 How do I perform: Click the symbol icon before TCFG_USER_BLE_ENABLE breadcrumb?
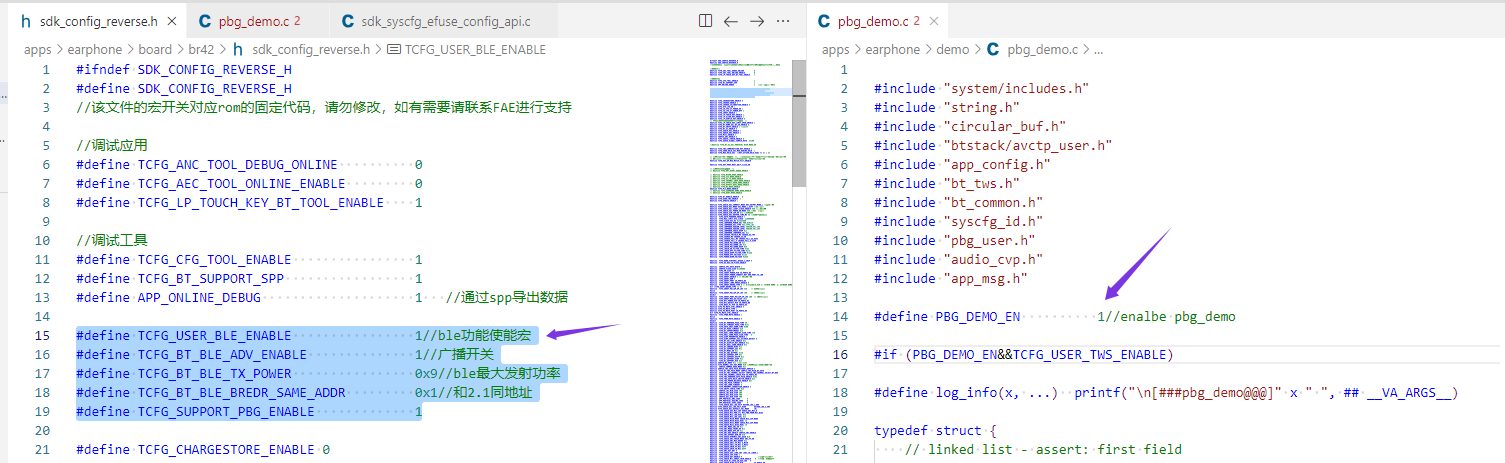(393, 49)
